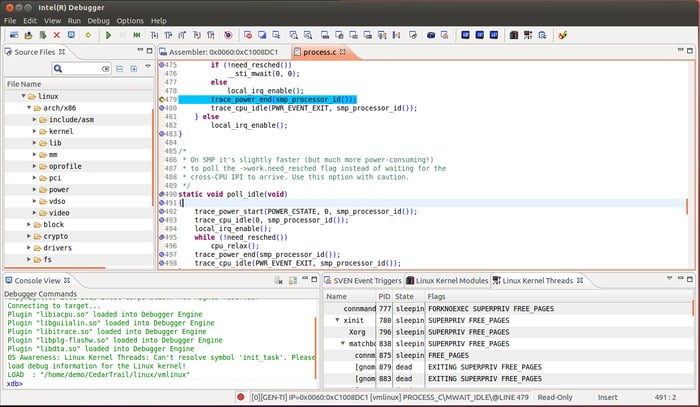Open the Debug menu

click(x=98, y=21)
